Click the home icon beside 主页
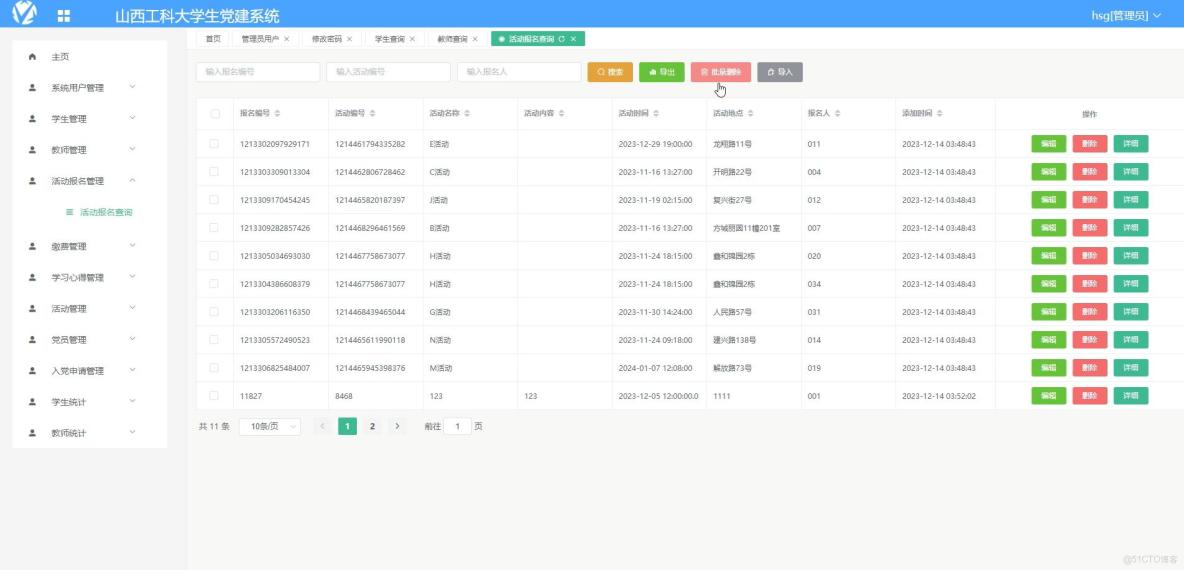 point(32,57)
